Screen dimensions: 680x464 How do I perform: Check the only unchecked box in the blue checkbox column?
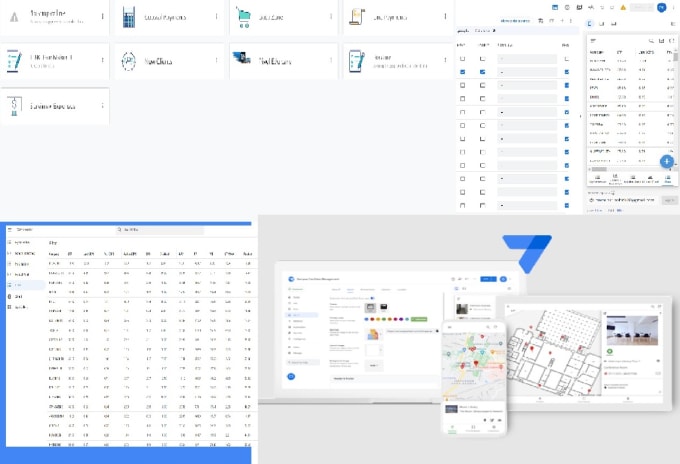click(x=566, y=59)
